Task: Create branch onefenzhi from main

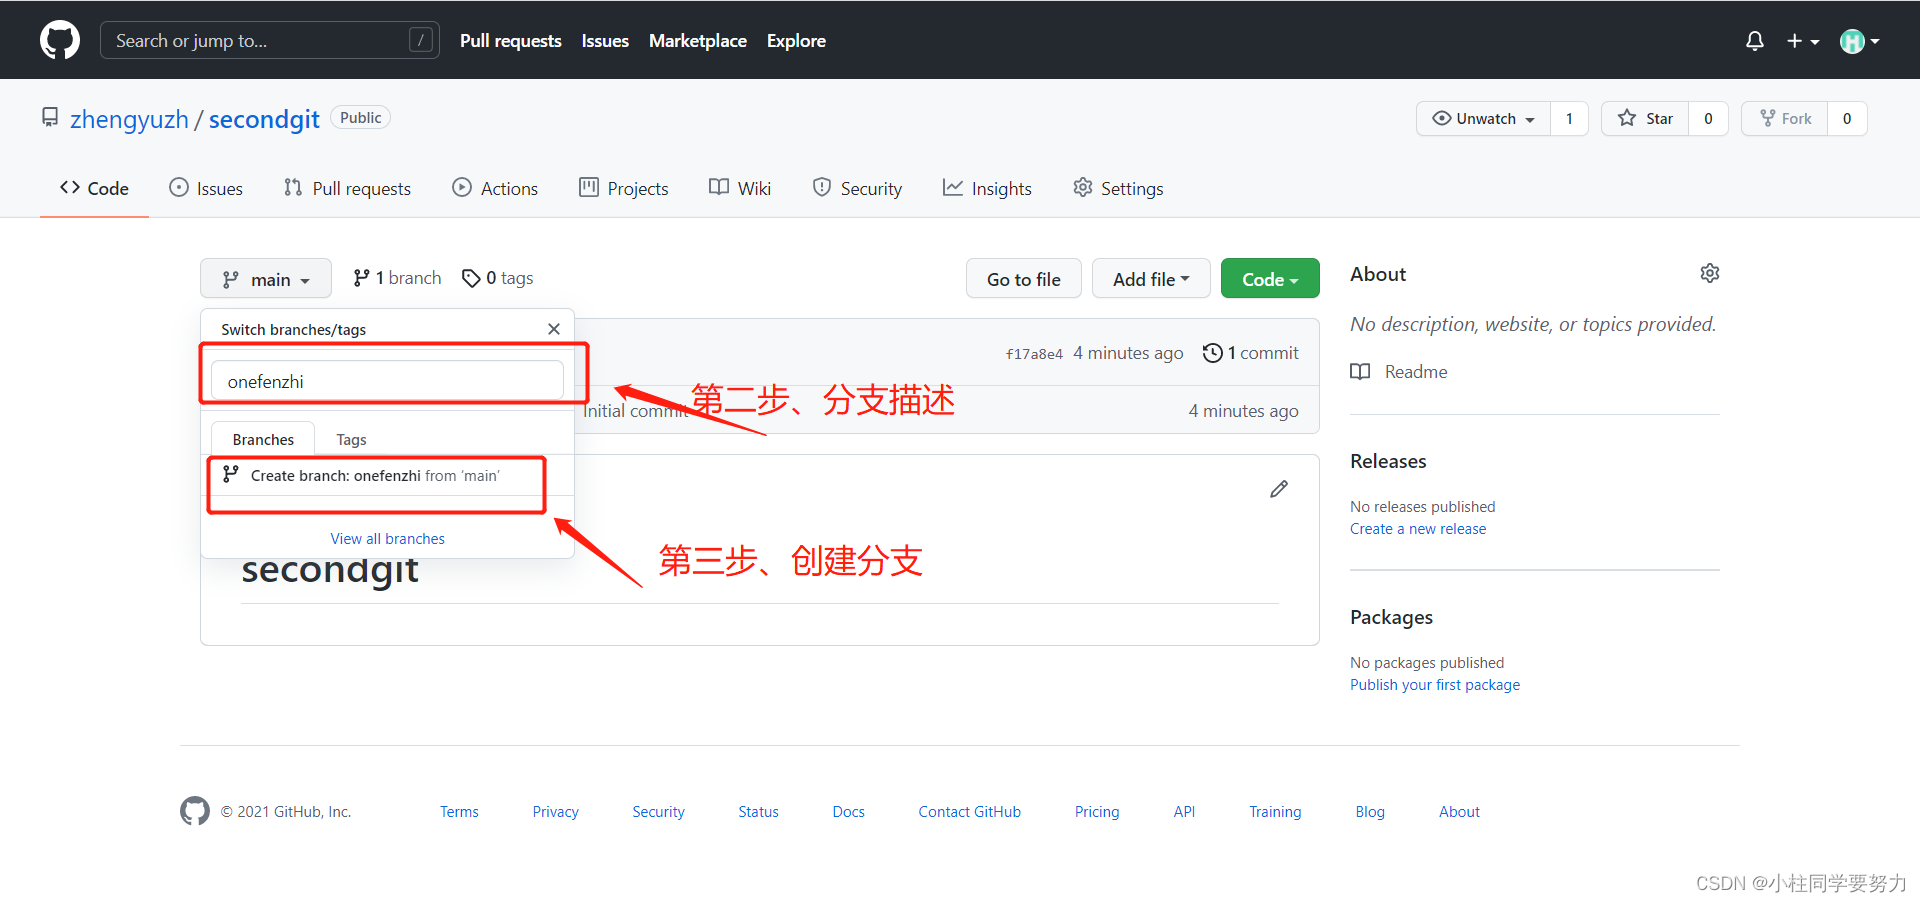Action: pos(388,476)
